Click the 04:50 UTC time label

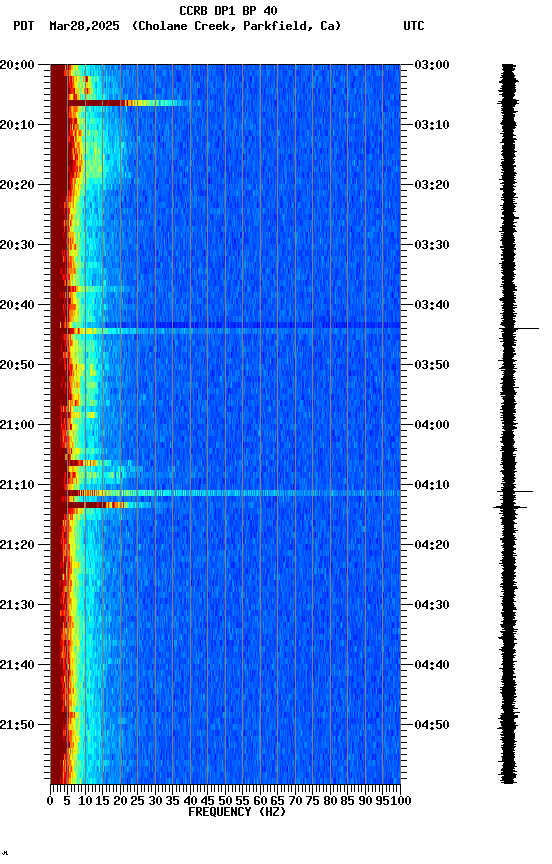[432, 726]
